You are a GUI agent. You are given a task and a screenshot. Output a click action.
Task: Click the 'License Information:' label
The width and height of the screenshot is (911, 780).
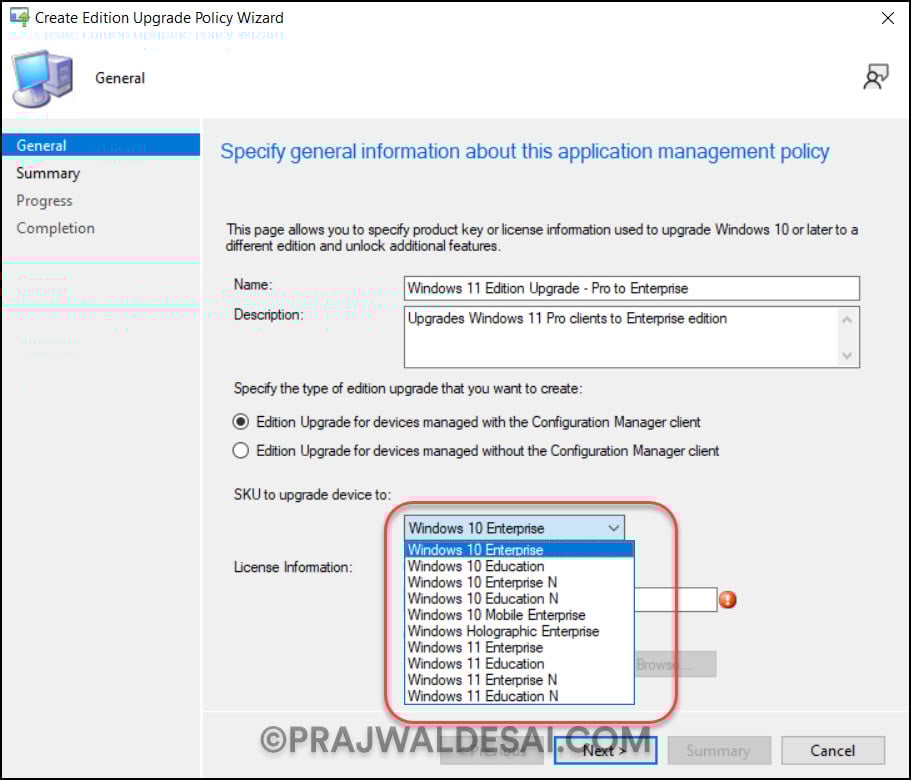(x=293, y=567)
